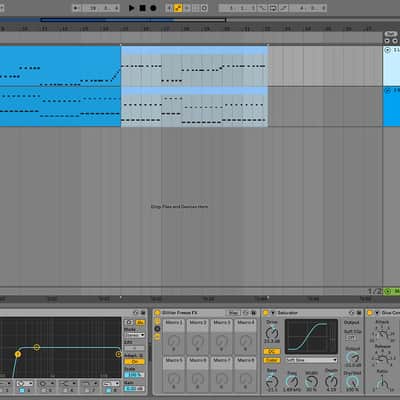Click the Loop Length field
The width and height of the screenshot is (400, 400).
(308, 8)
